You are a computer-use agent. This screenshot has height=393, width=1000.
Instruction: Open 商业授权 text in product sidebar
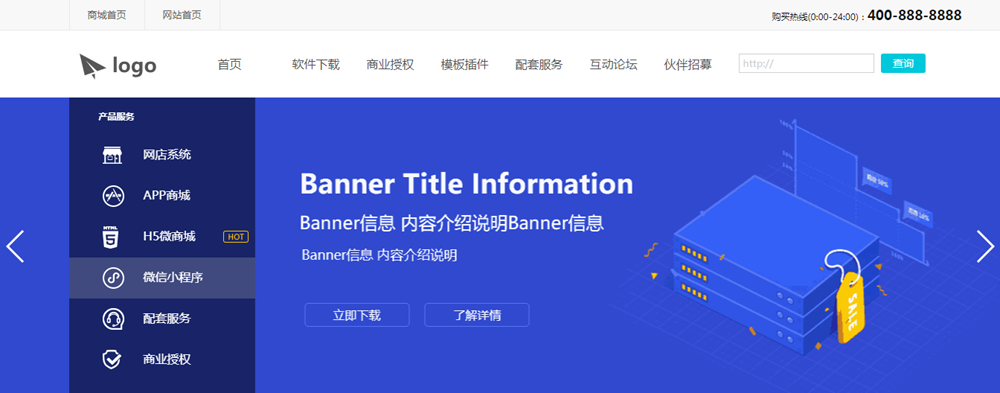point(167,359)
